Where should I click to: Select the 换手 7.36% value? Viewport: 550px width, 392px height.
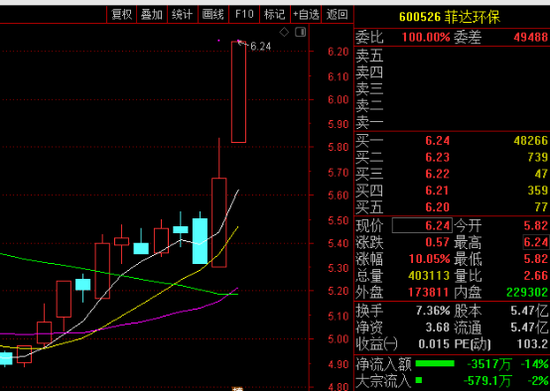pyautogui.click(x=433, y=311)
